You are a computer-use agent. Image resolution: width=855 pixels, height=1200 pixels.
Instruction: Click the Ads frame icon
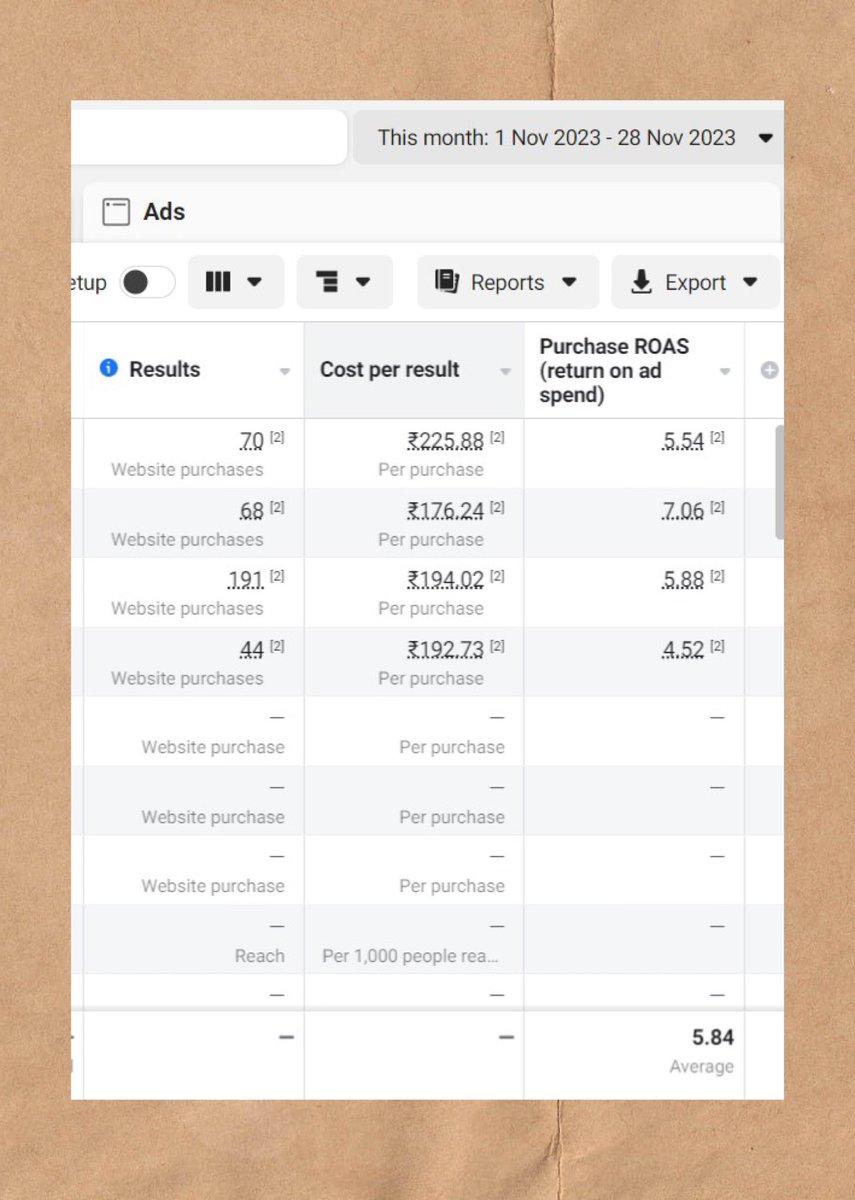coord(116,212)
